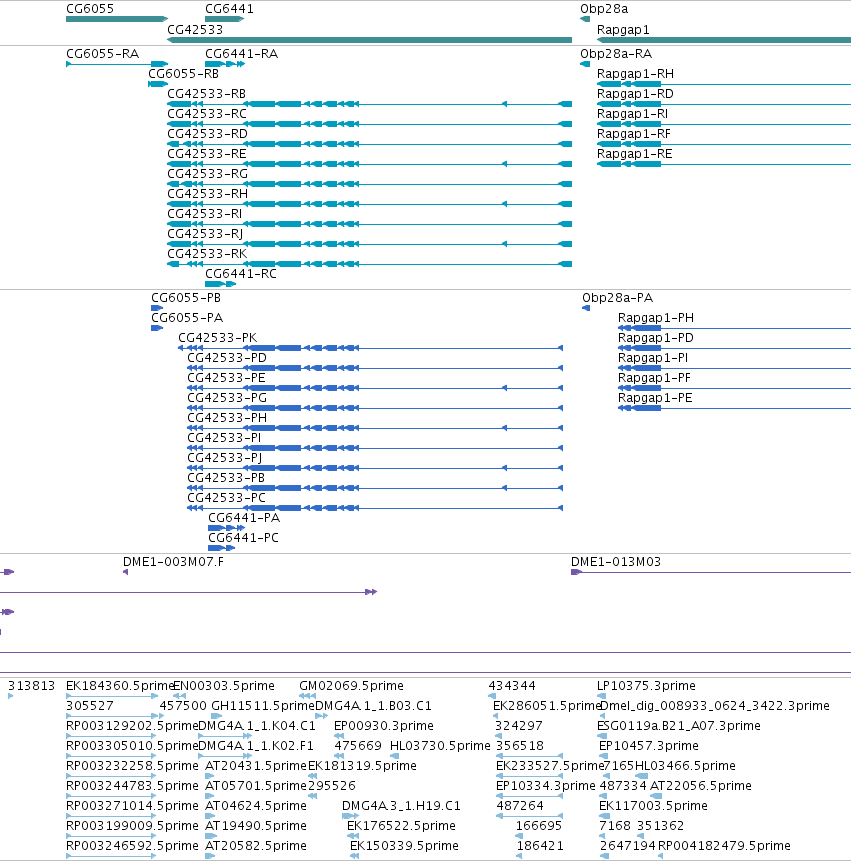Viewport: 851px width, 861px height.
Task: Select protein label CG42533-PJ
Action: 225,458
